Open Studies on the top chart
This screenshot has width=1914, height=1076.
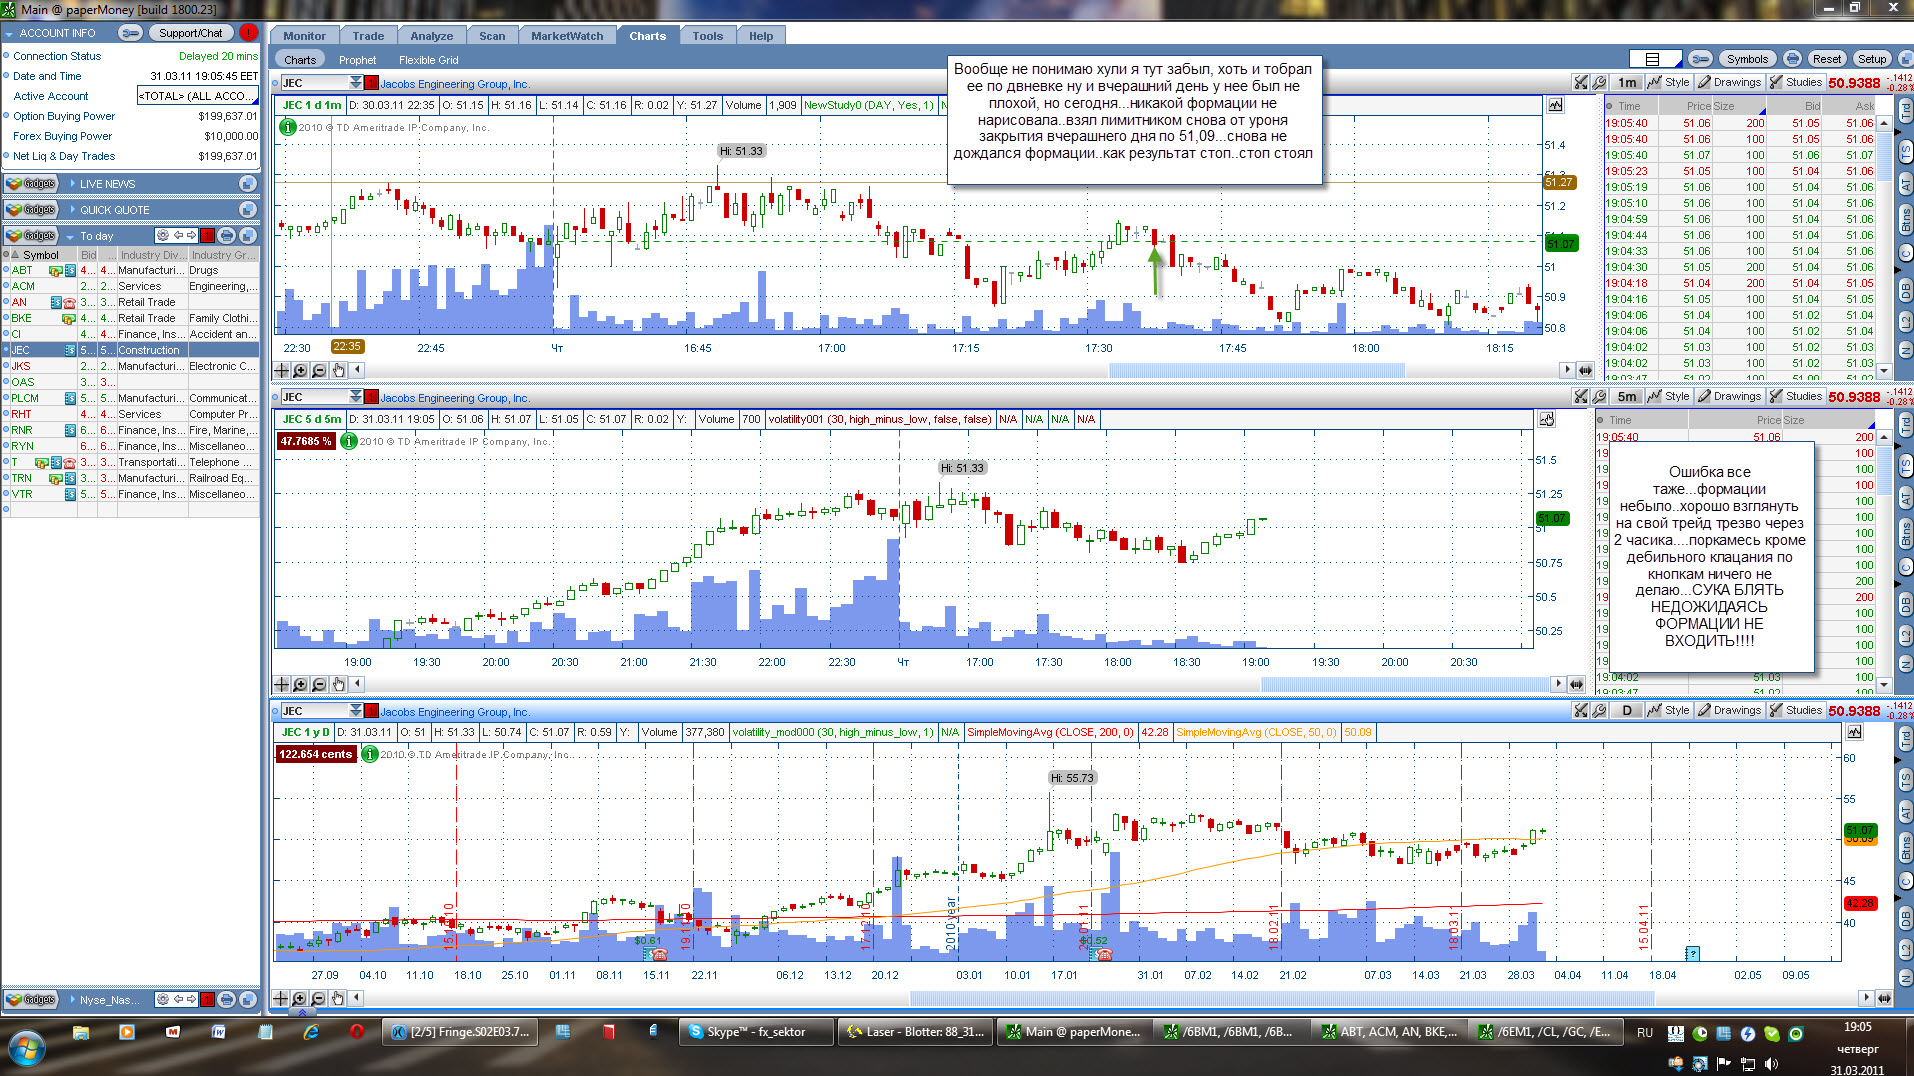[1796, 83]
